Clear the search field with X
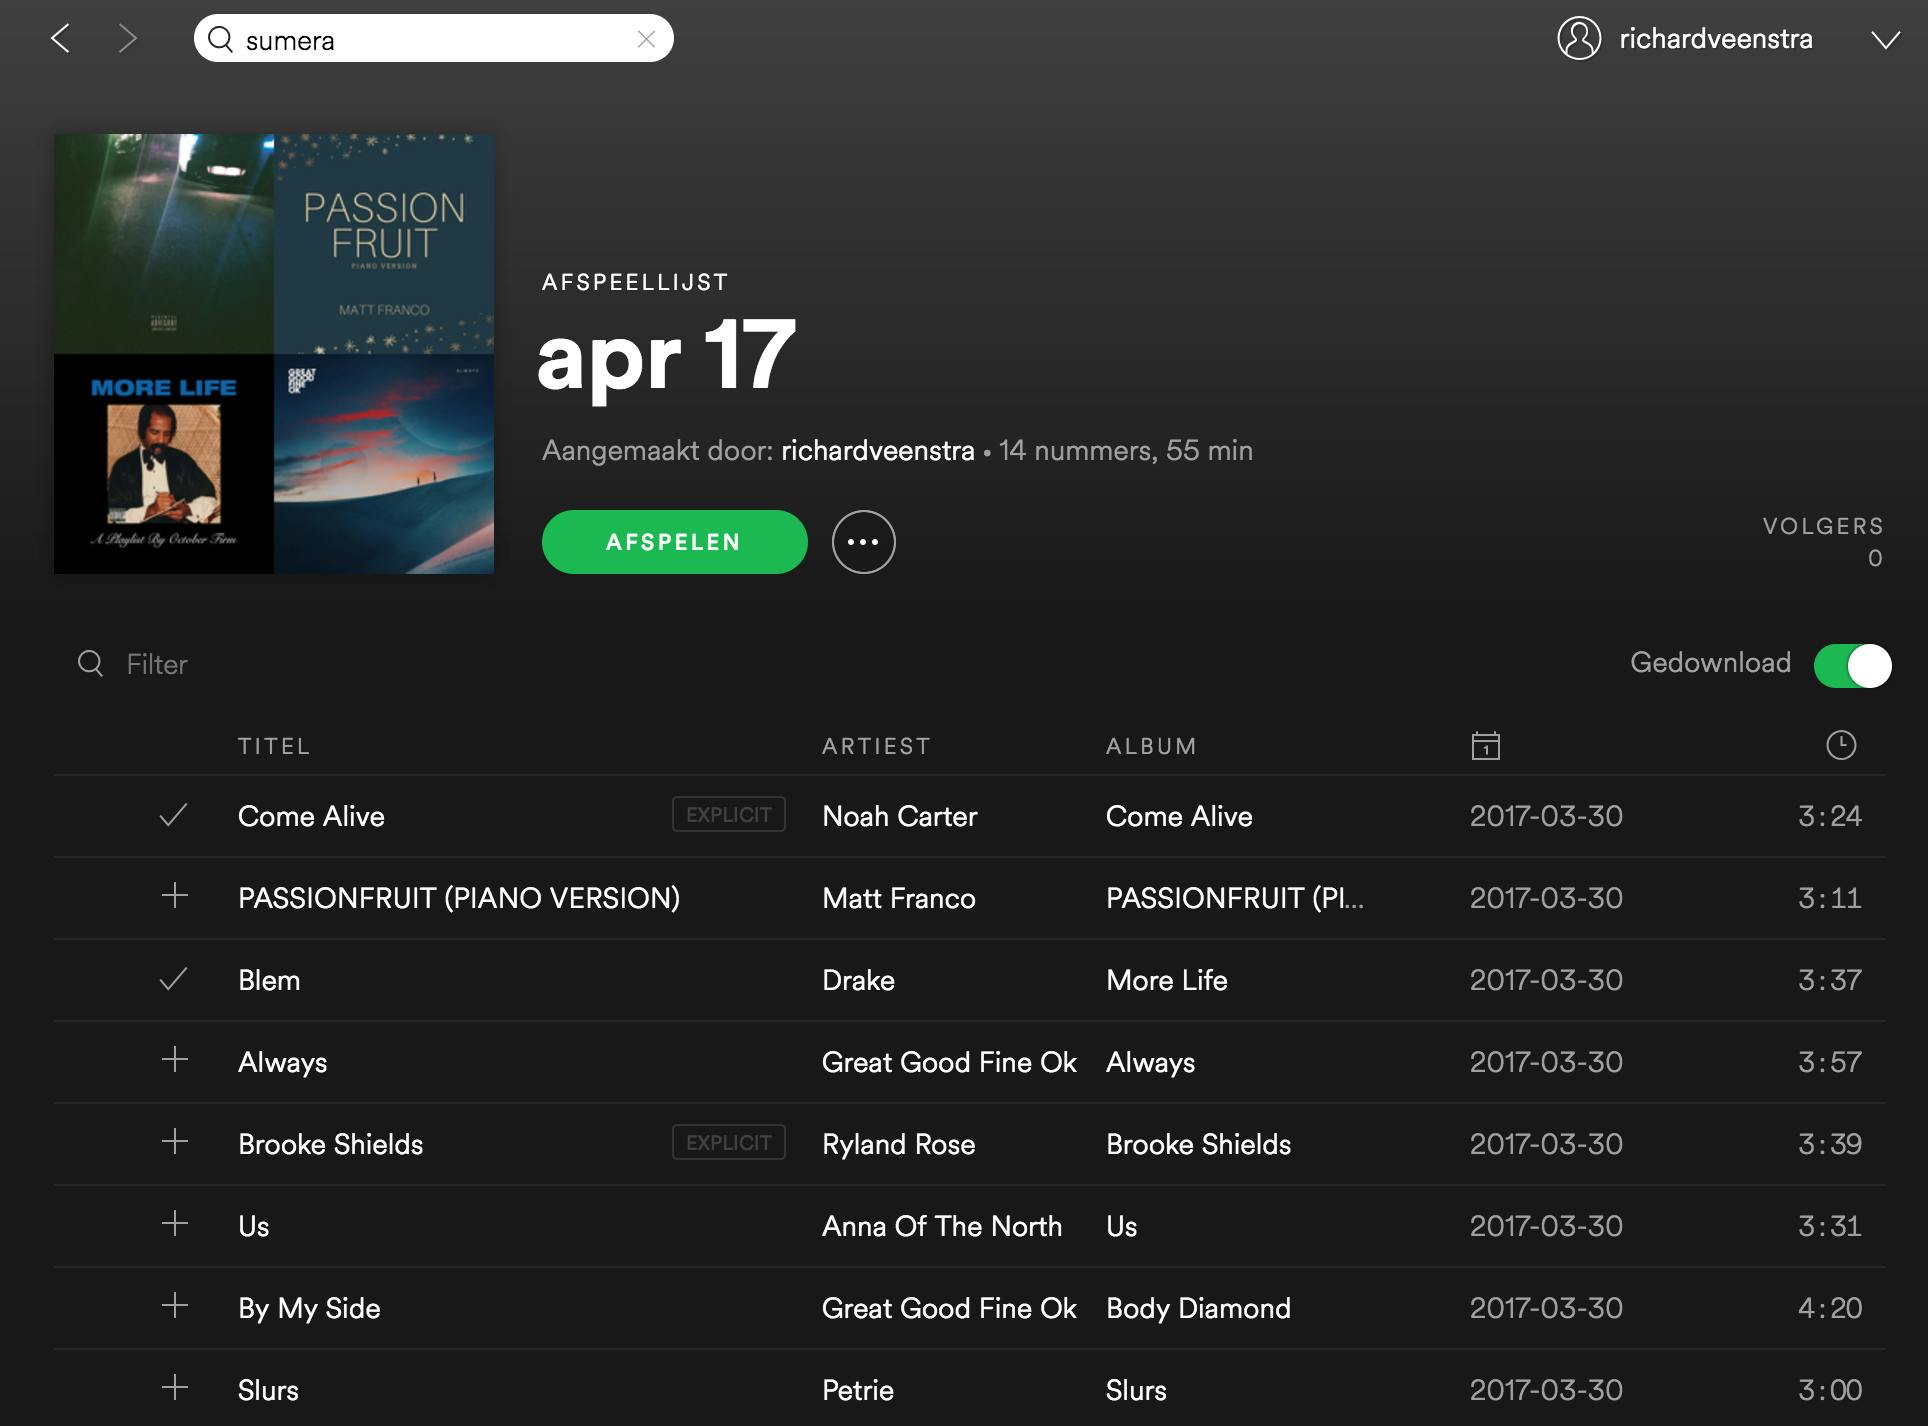1928x1426 pixels. pyautogui.click(x=646, y=39)
